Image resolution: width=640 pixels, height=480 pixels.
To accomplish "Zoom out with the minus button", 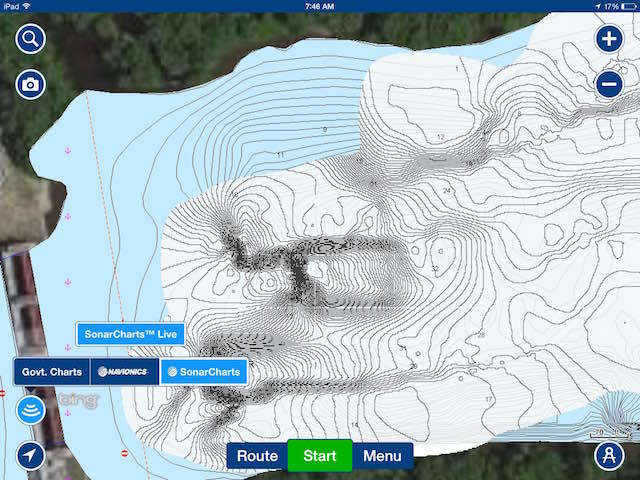I will coord(609,85).
